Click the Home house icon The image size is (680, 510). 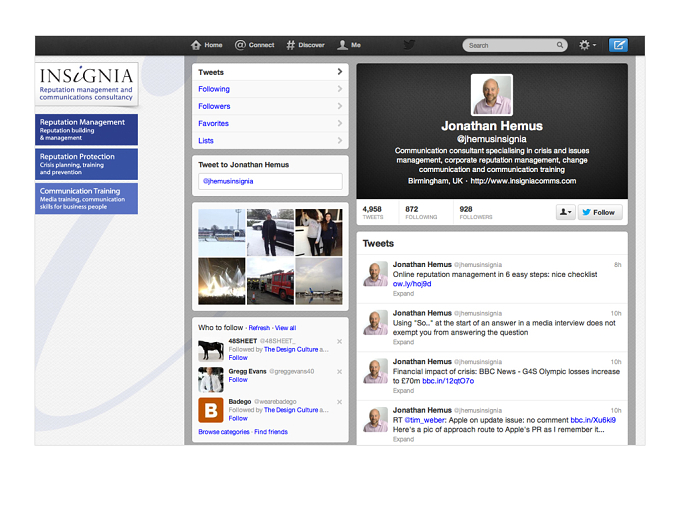[196, 45]
